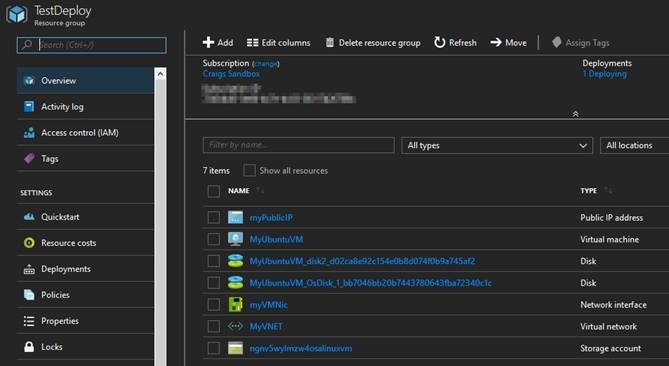Image resolution: width=669 pixels, height=366 pixels.
Task: Click the disk icon for MyUbuntuVM_disk2
Action: click(x=235, y=261)
